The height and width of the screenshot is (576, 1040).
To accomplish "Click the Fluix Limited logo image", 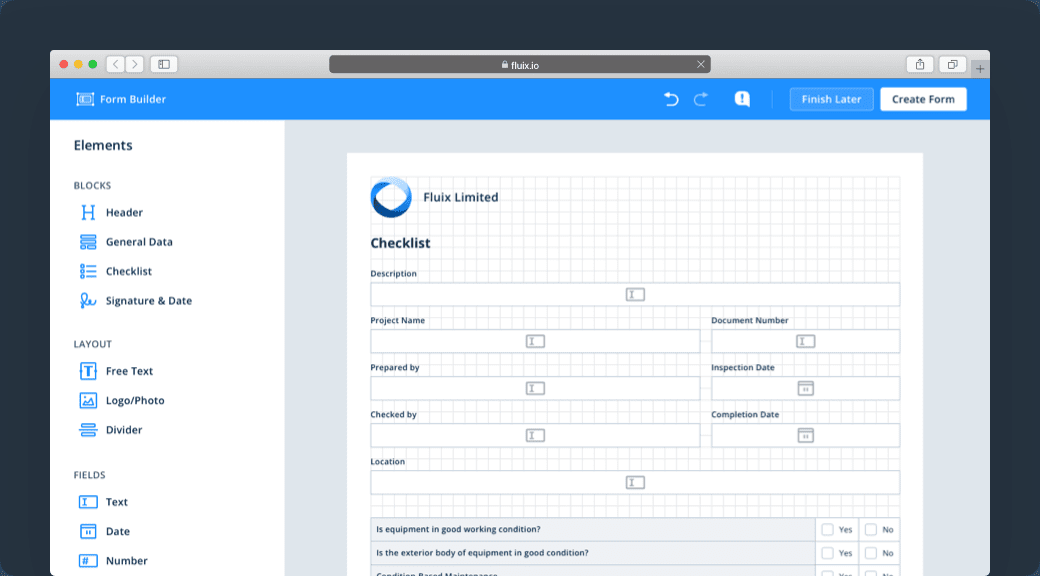I will click(391, 197).
